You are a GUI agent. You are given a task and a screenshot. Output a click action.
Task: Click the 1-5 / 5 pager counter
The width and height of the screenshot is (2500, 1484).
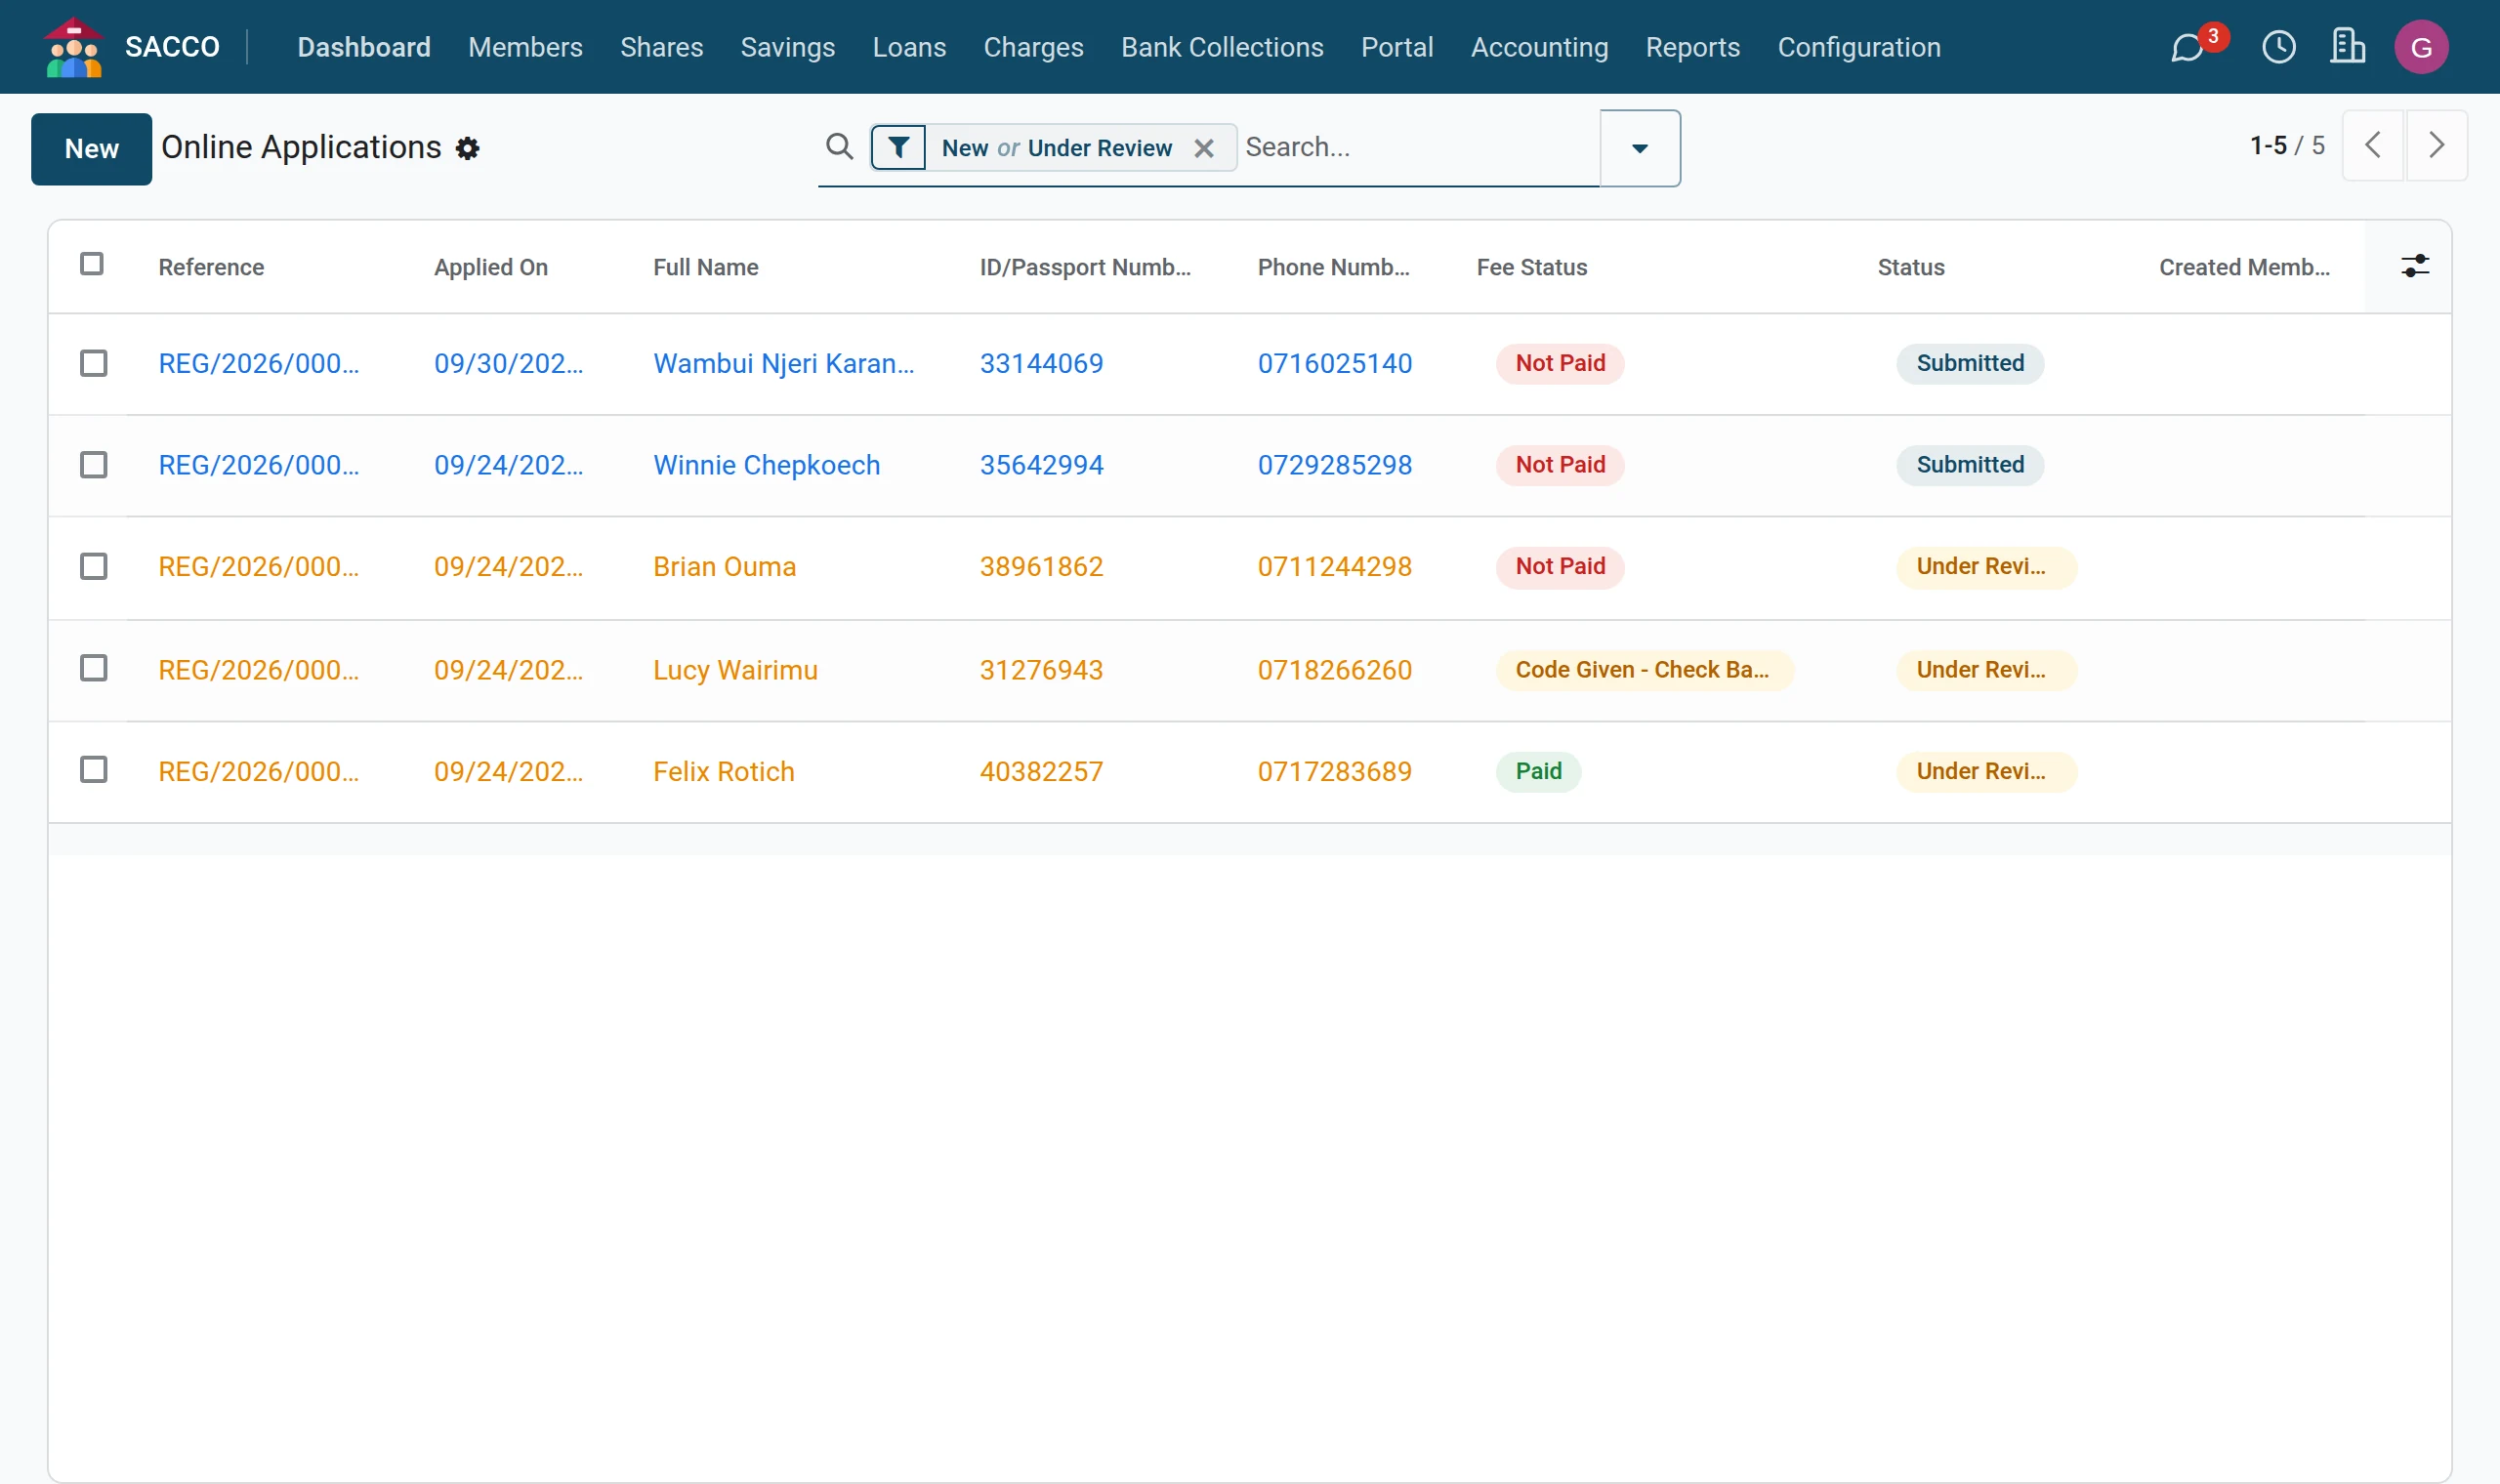pyautogui.click(x=2287, y=146)
